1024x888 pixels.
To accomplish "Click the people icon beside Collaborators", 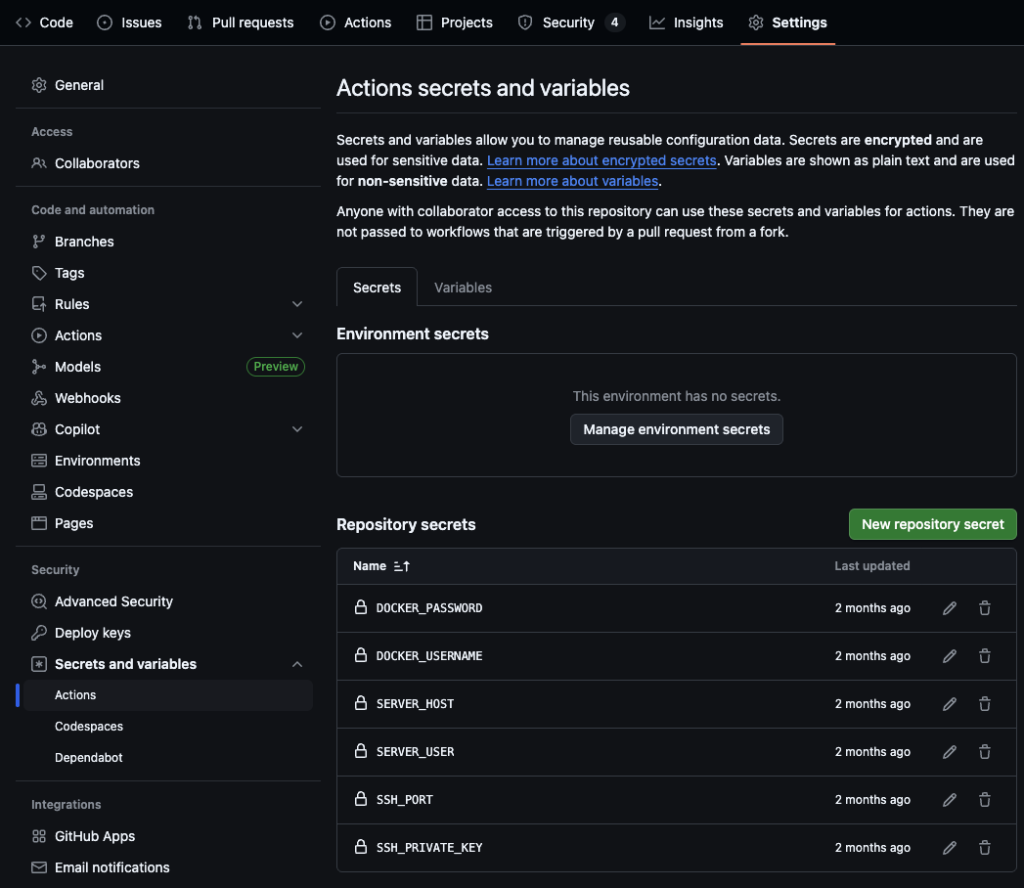I will (x=39, y=163).
